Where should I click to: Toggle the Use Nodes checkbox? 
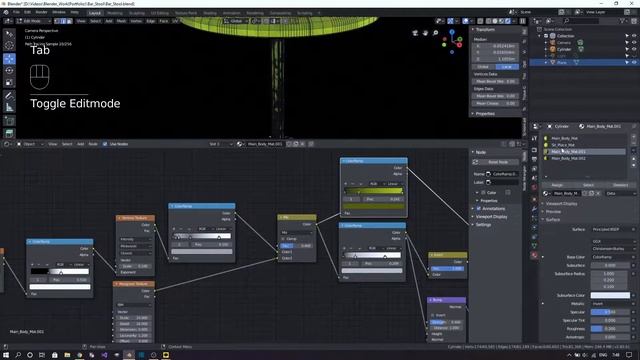pos(105,144)
